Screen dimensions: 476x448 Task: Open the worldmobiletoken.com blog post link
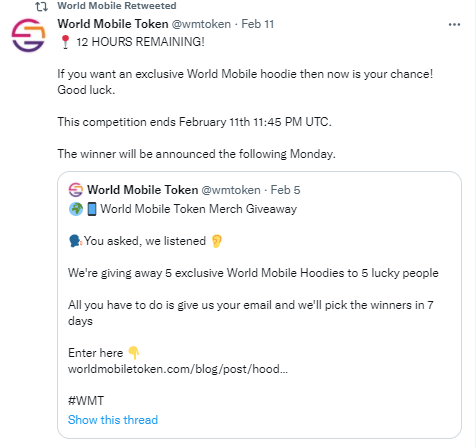178,369
